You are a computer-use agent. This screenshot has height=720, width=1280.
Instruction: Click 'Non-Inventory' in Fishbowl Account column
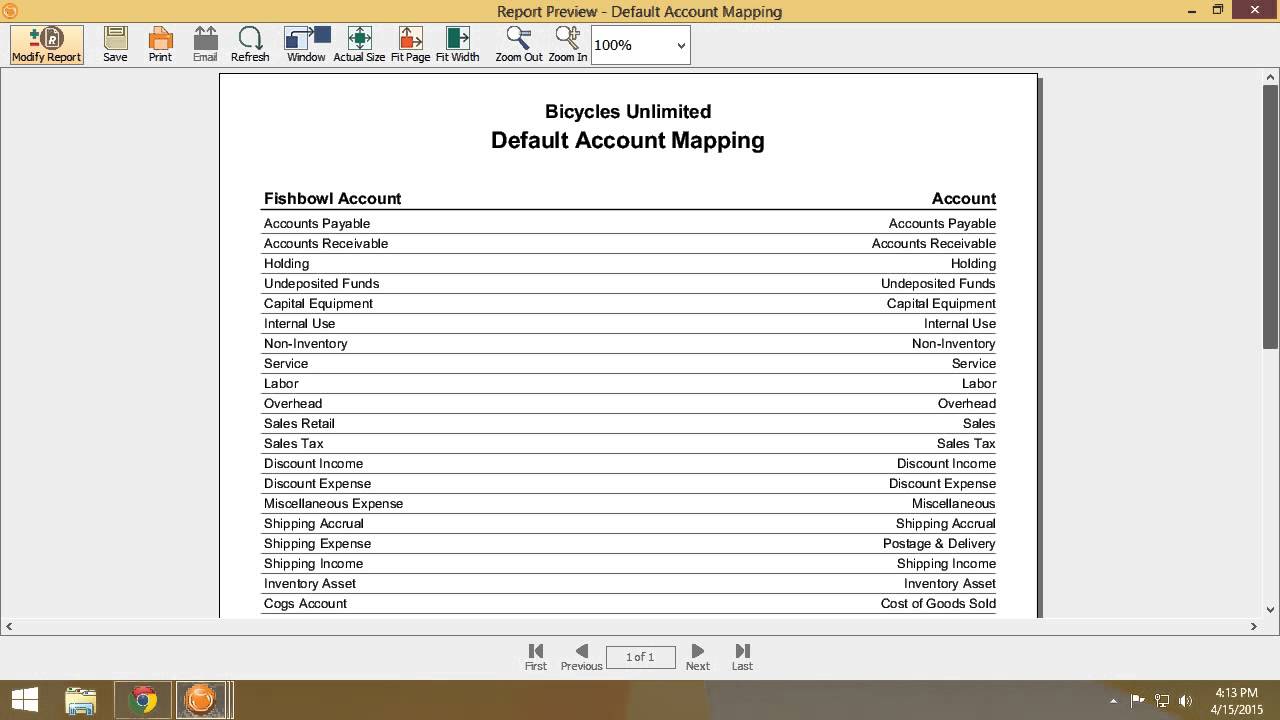click(x=305, y=344)
